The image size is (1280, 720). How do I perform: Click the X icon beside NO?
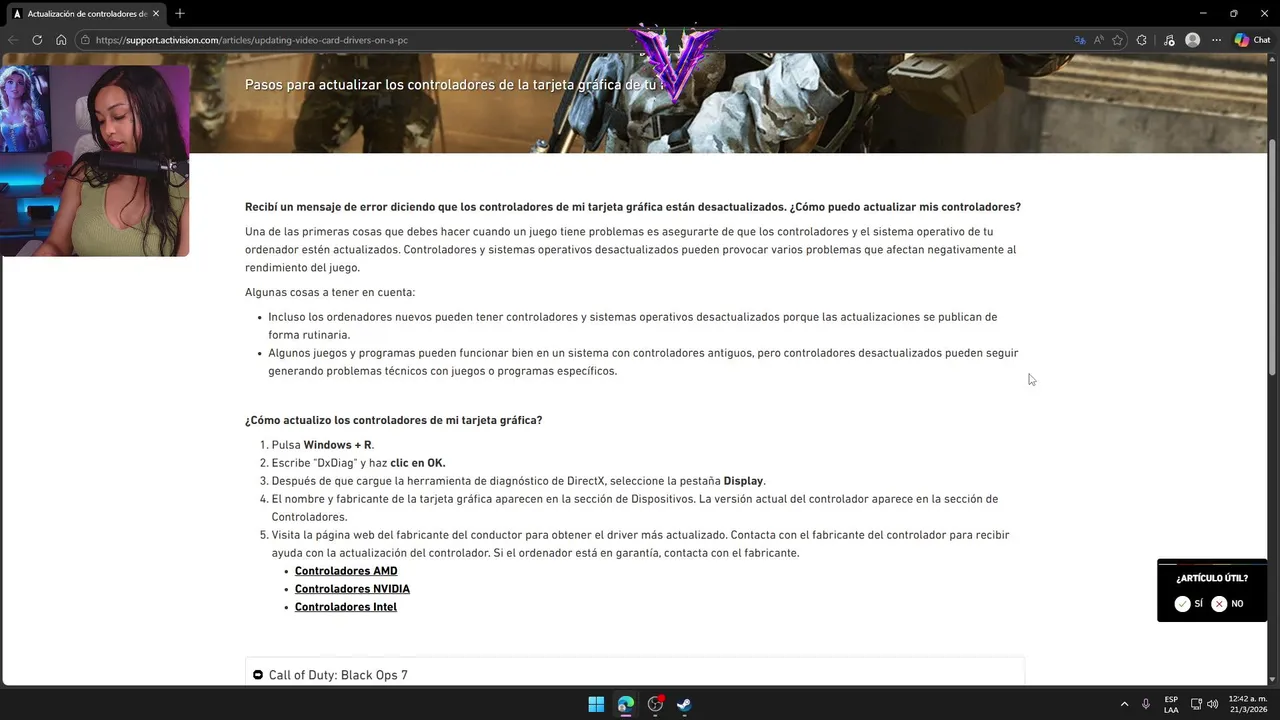pos(1219,604)
